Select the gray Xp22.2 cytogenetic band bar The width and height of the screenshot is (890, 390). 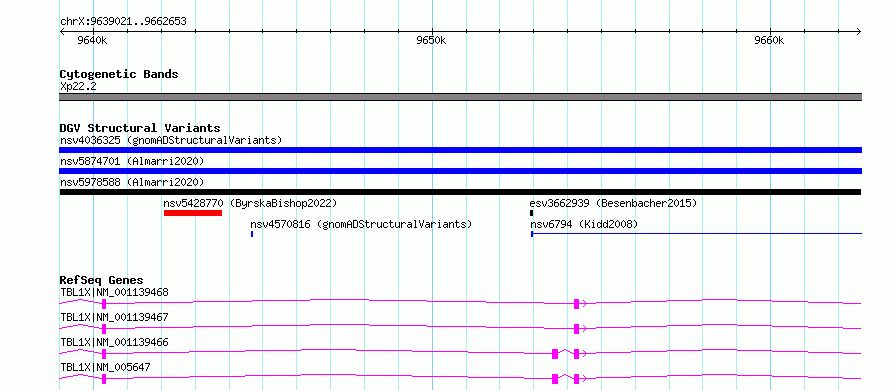coord(460,97)
